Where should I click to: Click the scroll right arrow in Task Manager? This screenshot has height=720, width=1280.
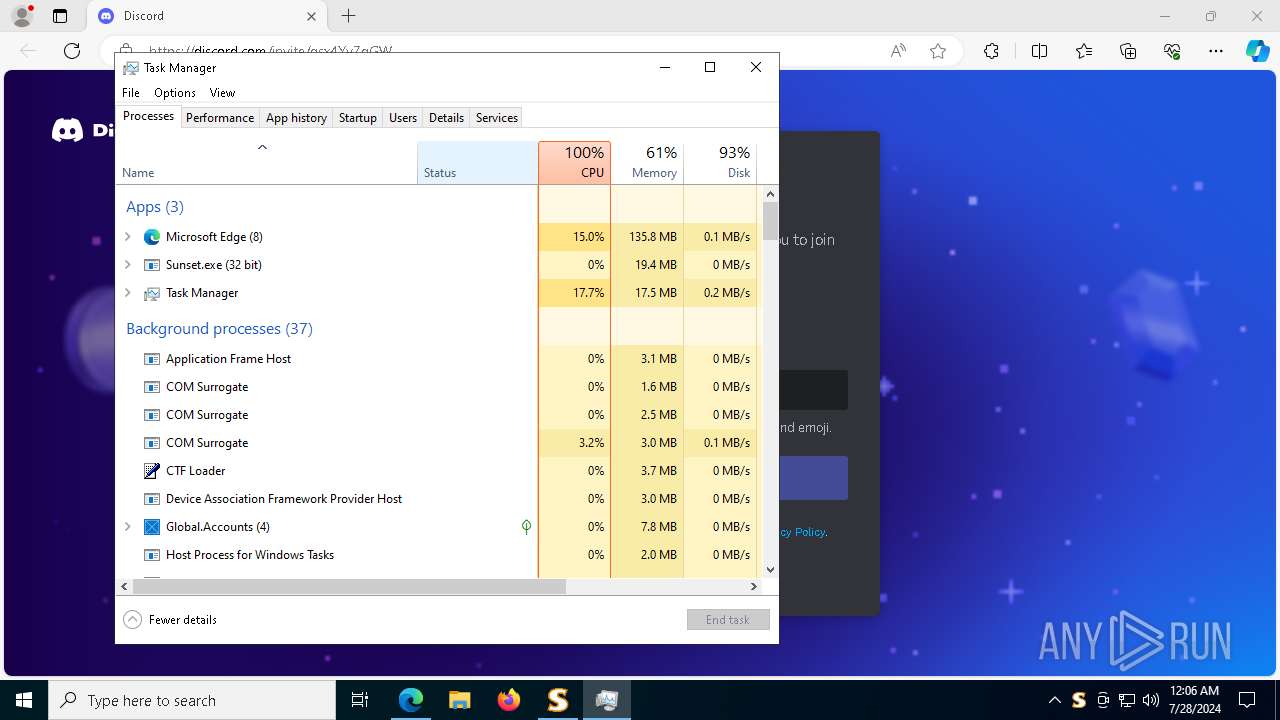point(754,586)
